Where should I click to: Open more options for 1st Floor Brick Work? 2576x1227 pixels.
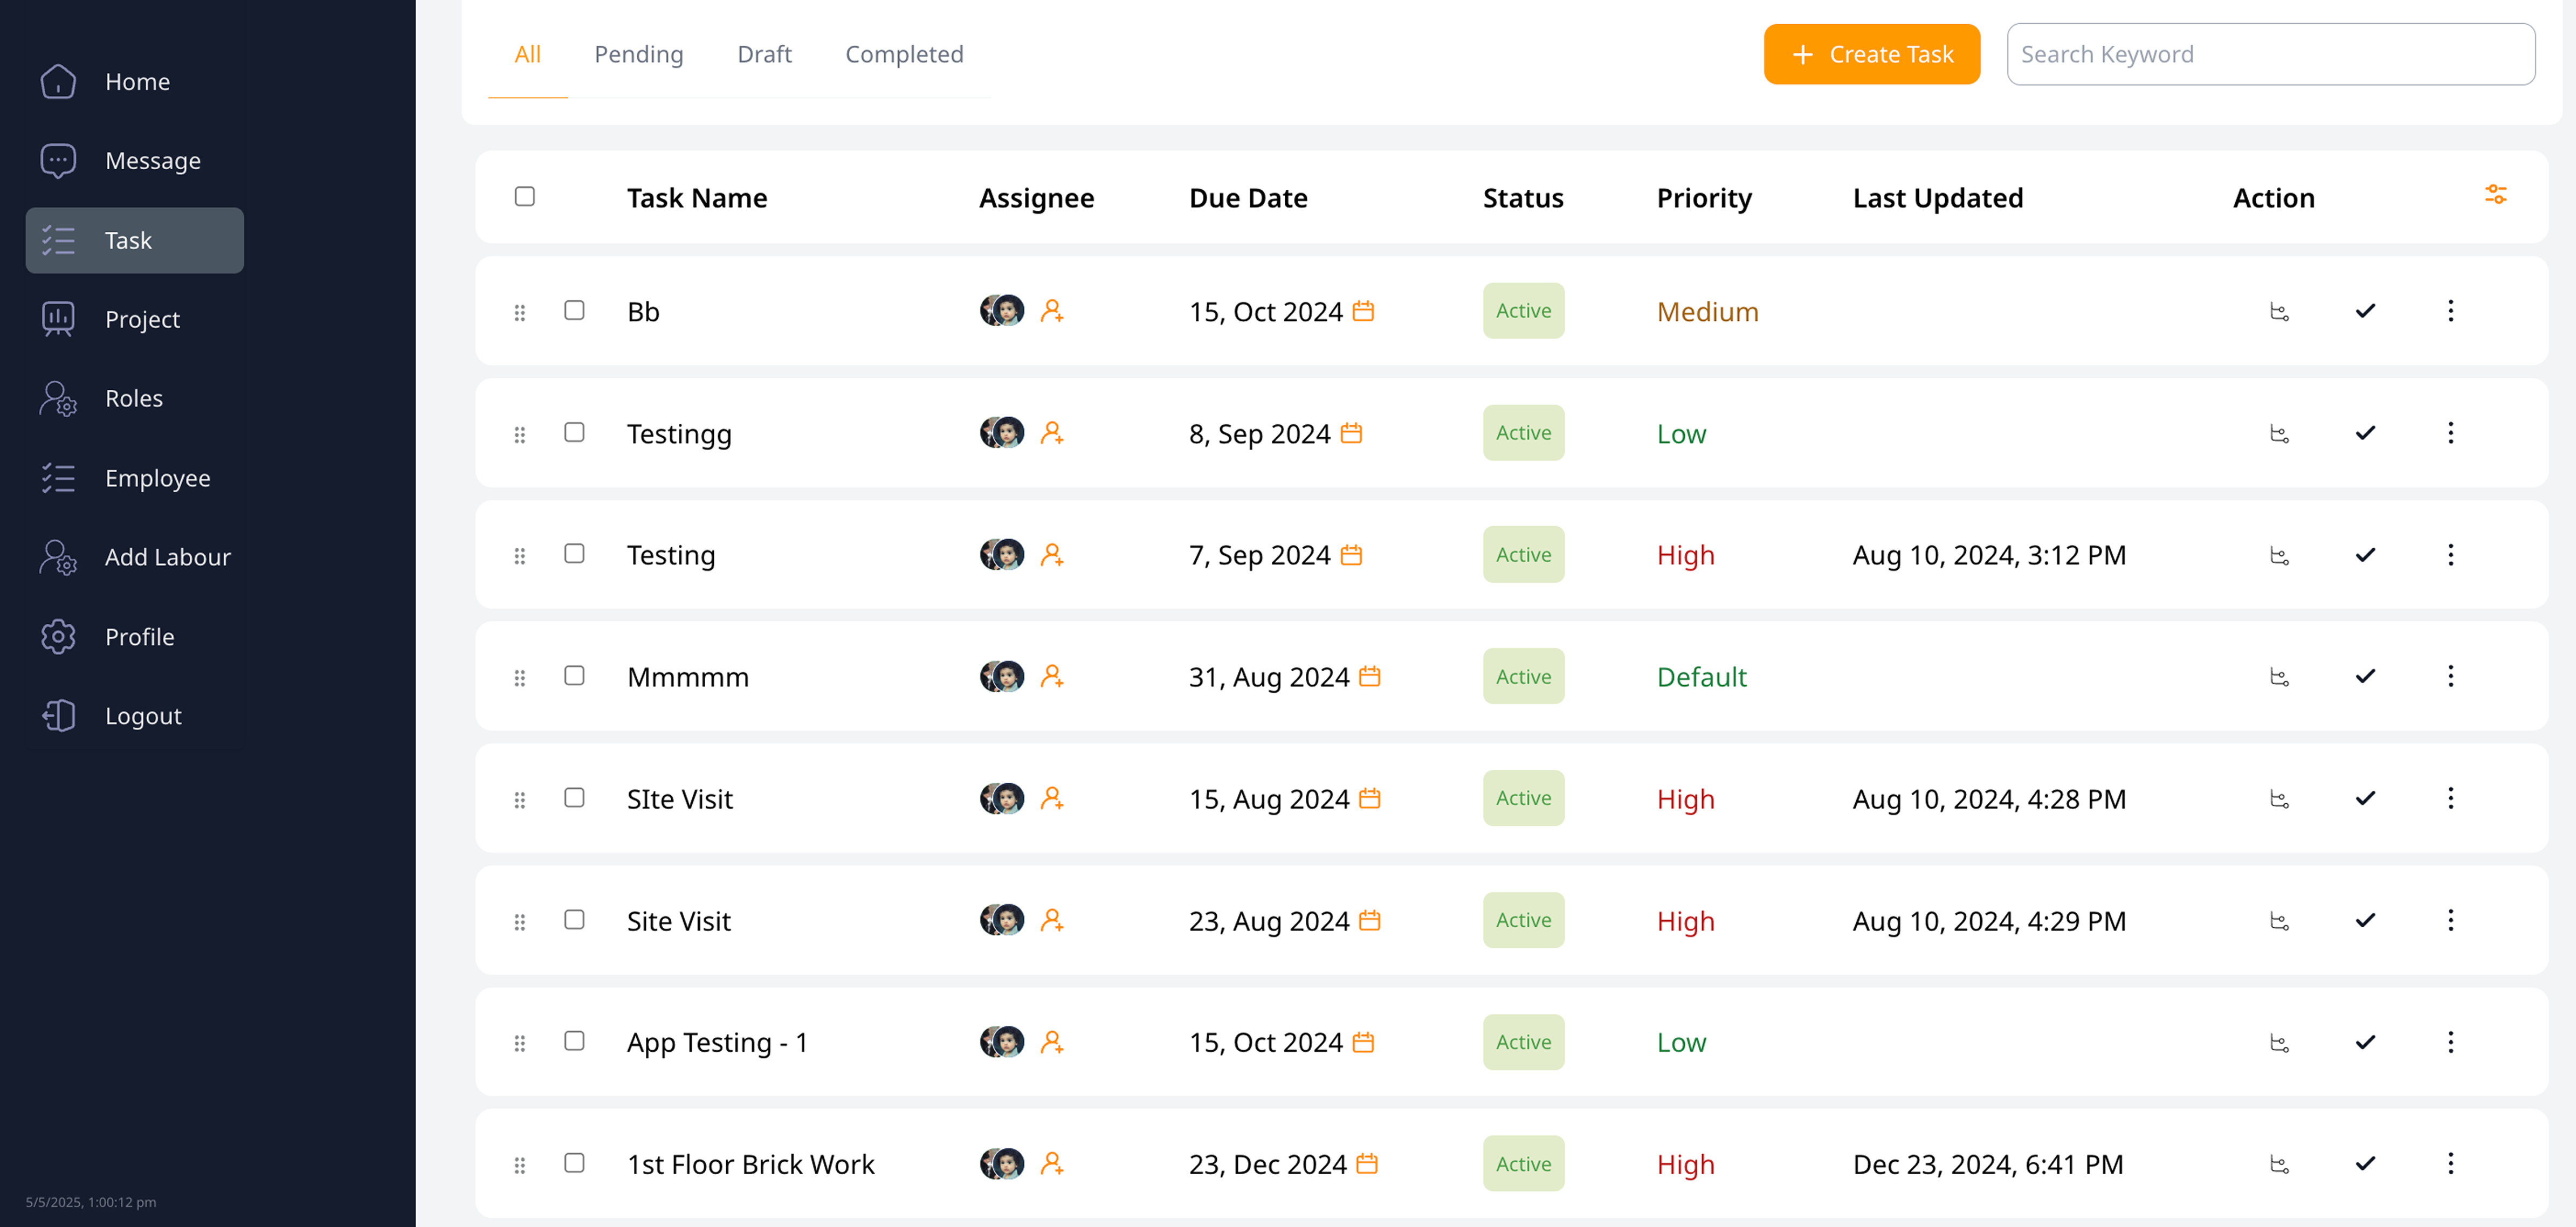2450,1163
